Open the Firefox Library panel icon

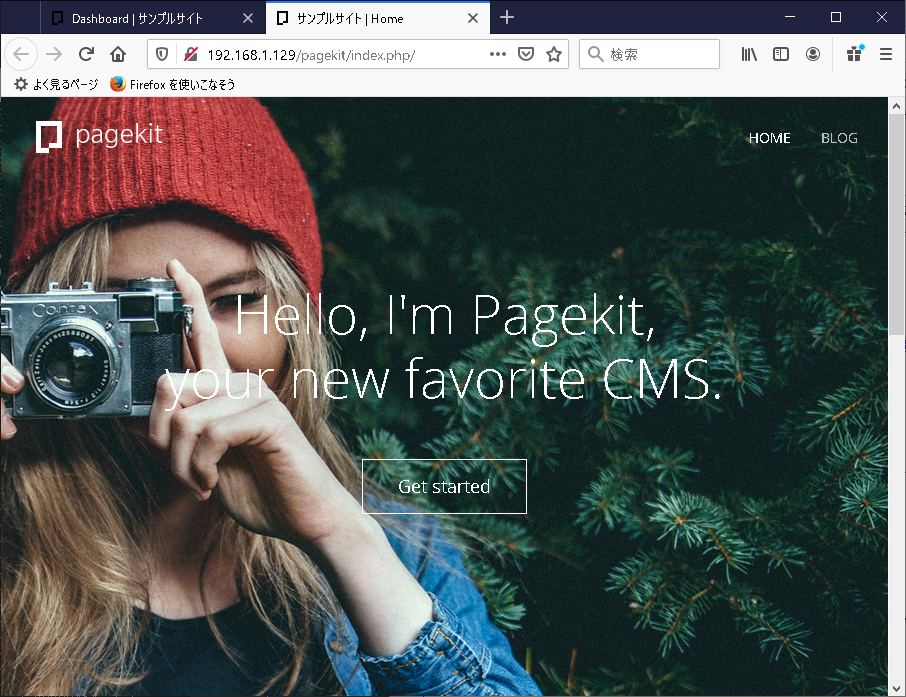(x=748, y=54)
